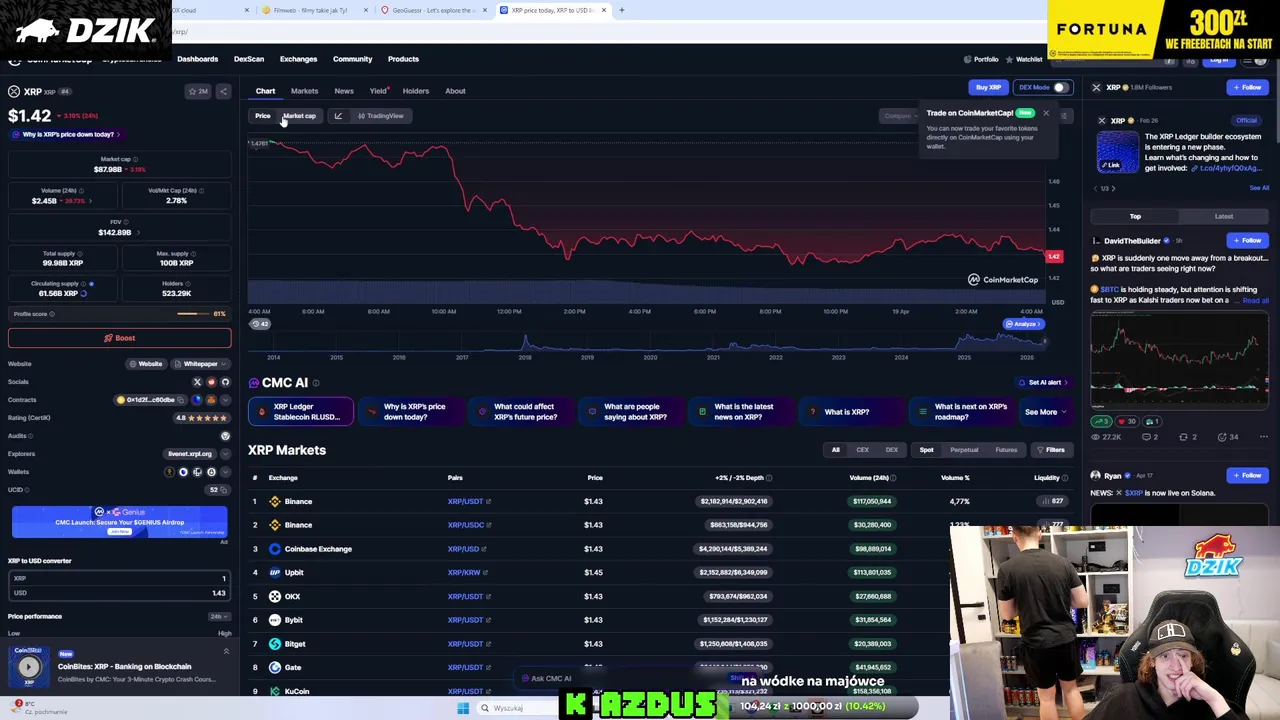The image size is (1280, 720).
Task: Play the CoinBites XRP video
Action: pyautogui.click(x=28, y=667)
